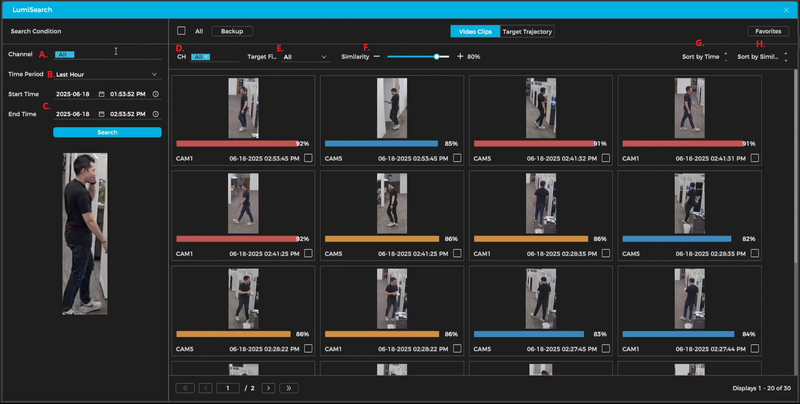
Task: Click the Start Time clock icon
Action: pyautogui.click(x=156, y=94)
